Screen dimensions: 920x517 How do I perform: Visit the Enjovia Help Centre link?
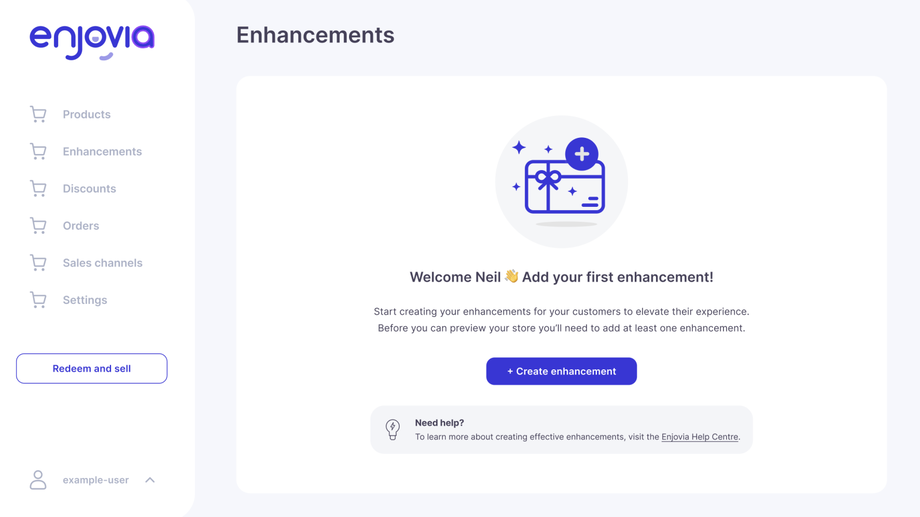(699, 437)
